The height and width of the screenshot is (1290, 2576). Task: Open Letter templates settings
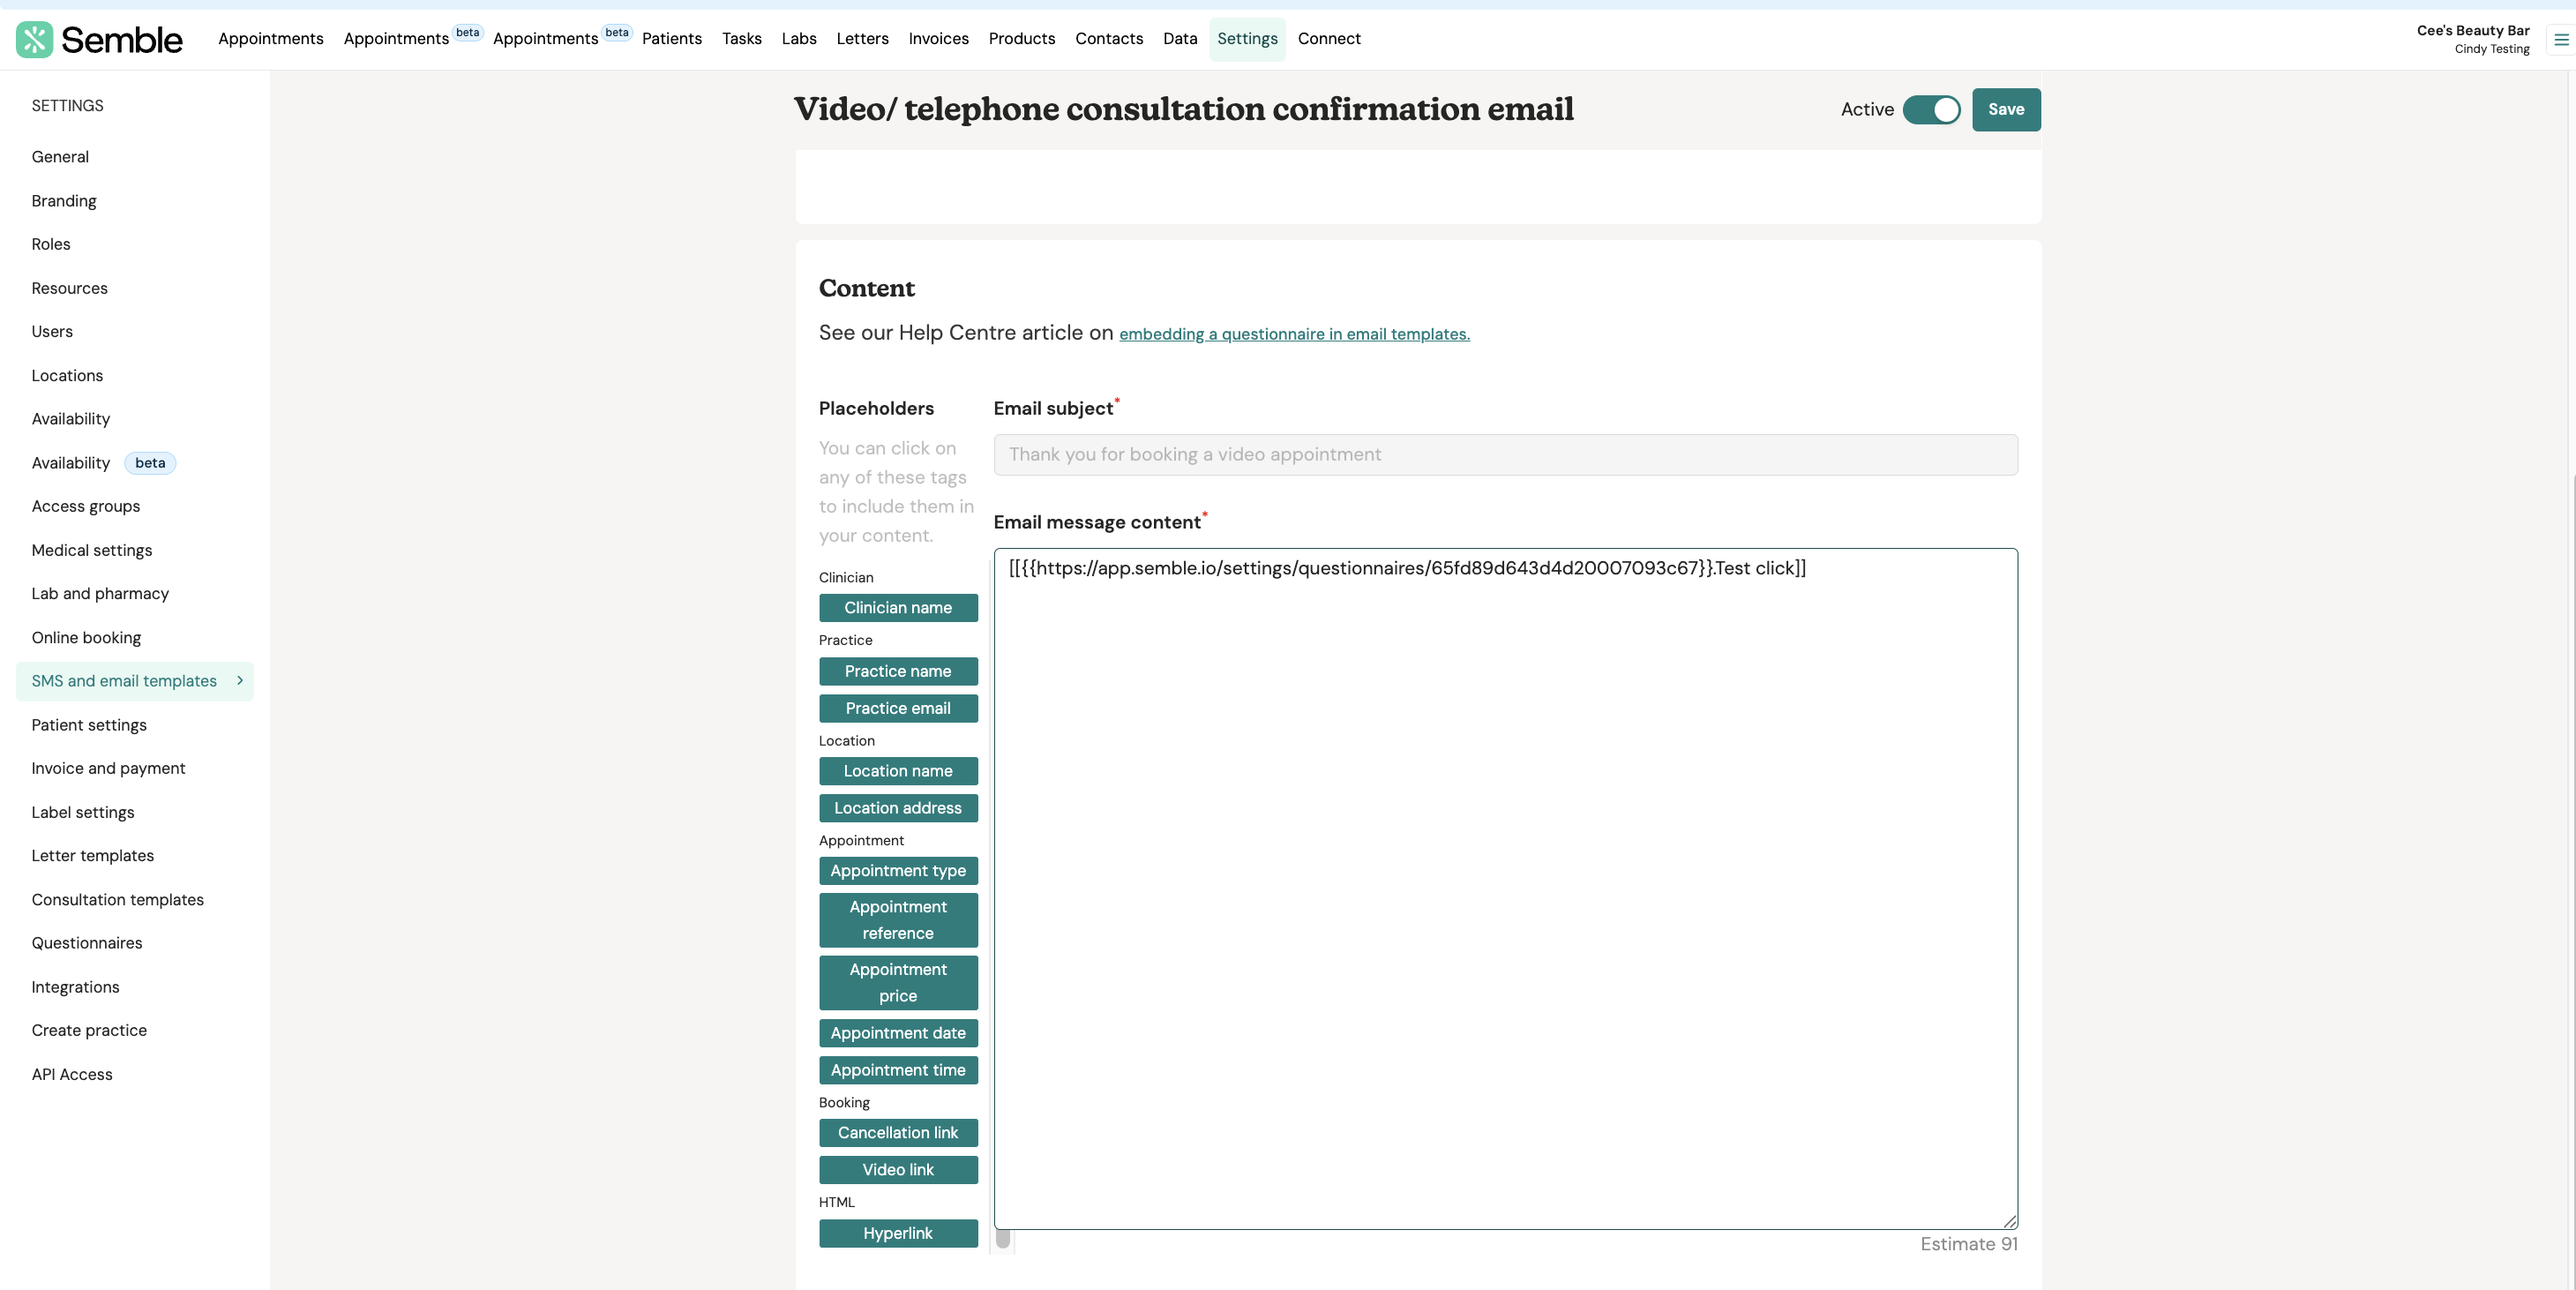[93, 855]
